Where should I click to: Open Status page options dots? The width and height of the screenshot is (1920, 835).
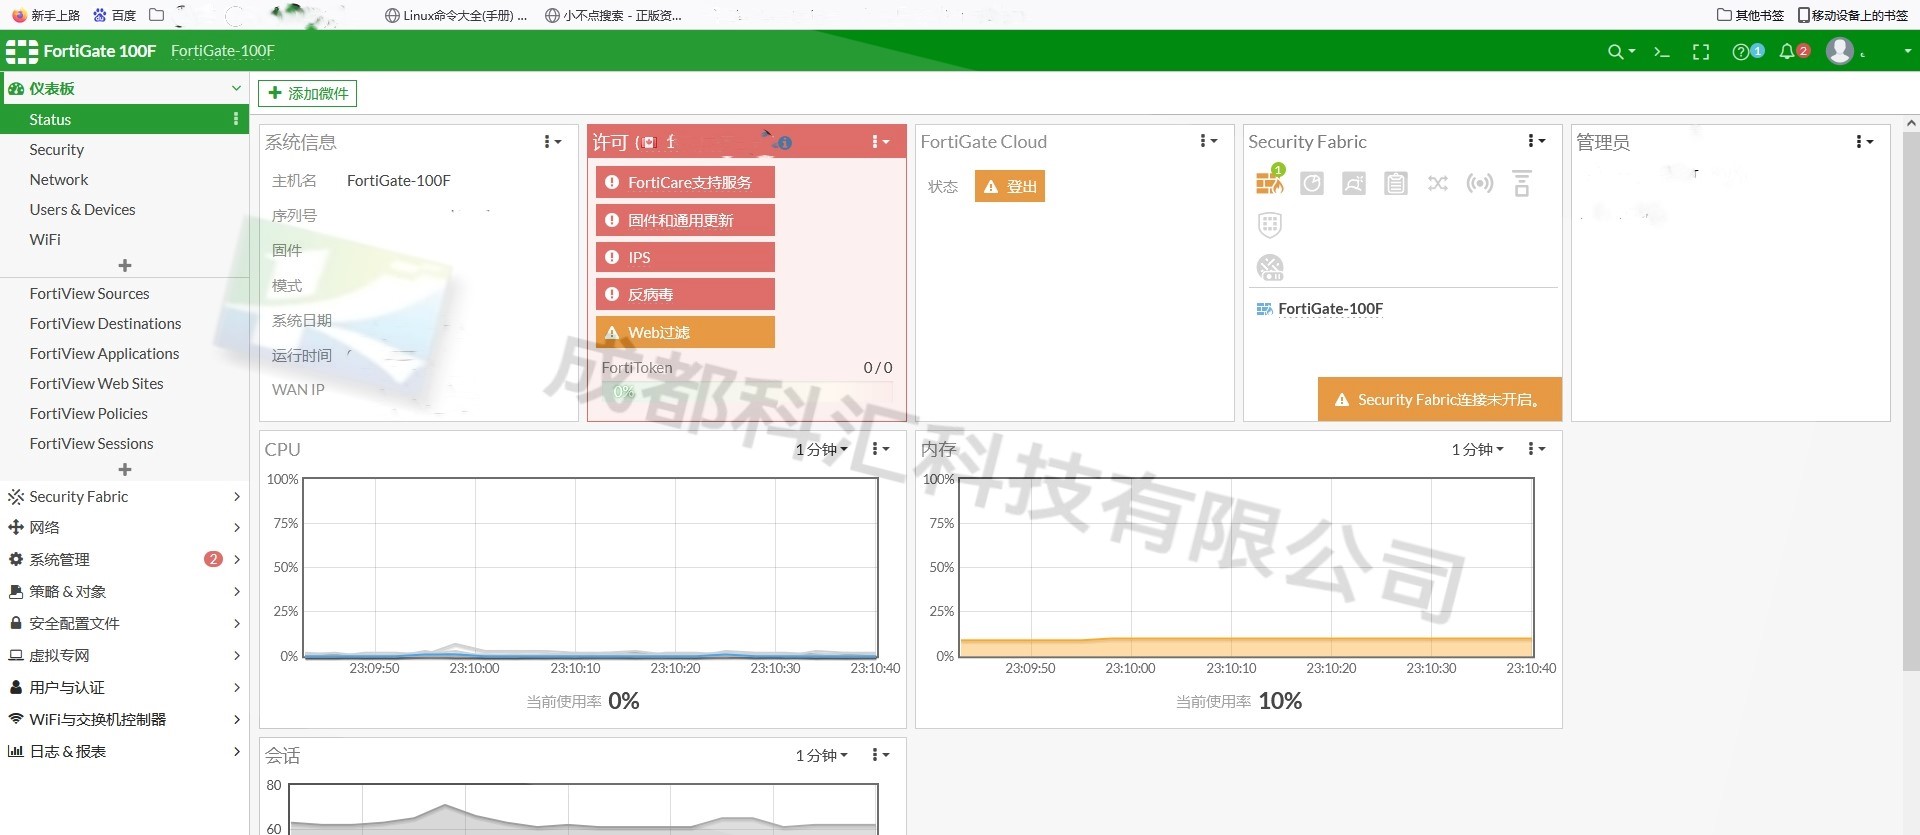pyautogui.click(x=236, y=119)
